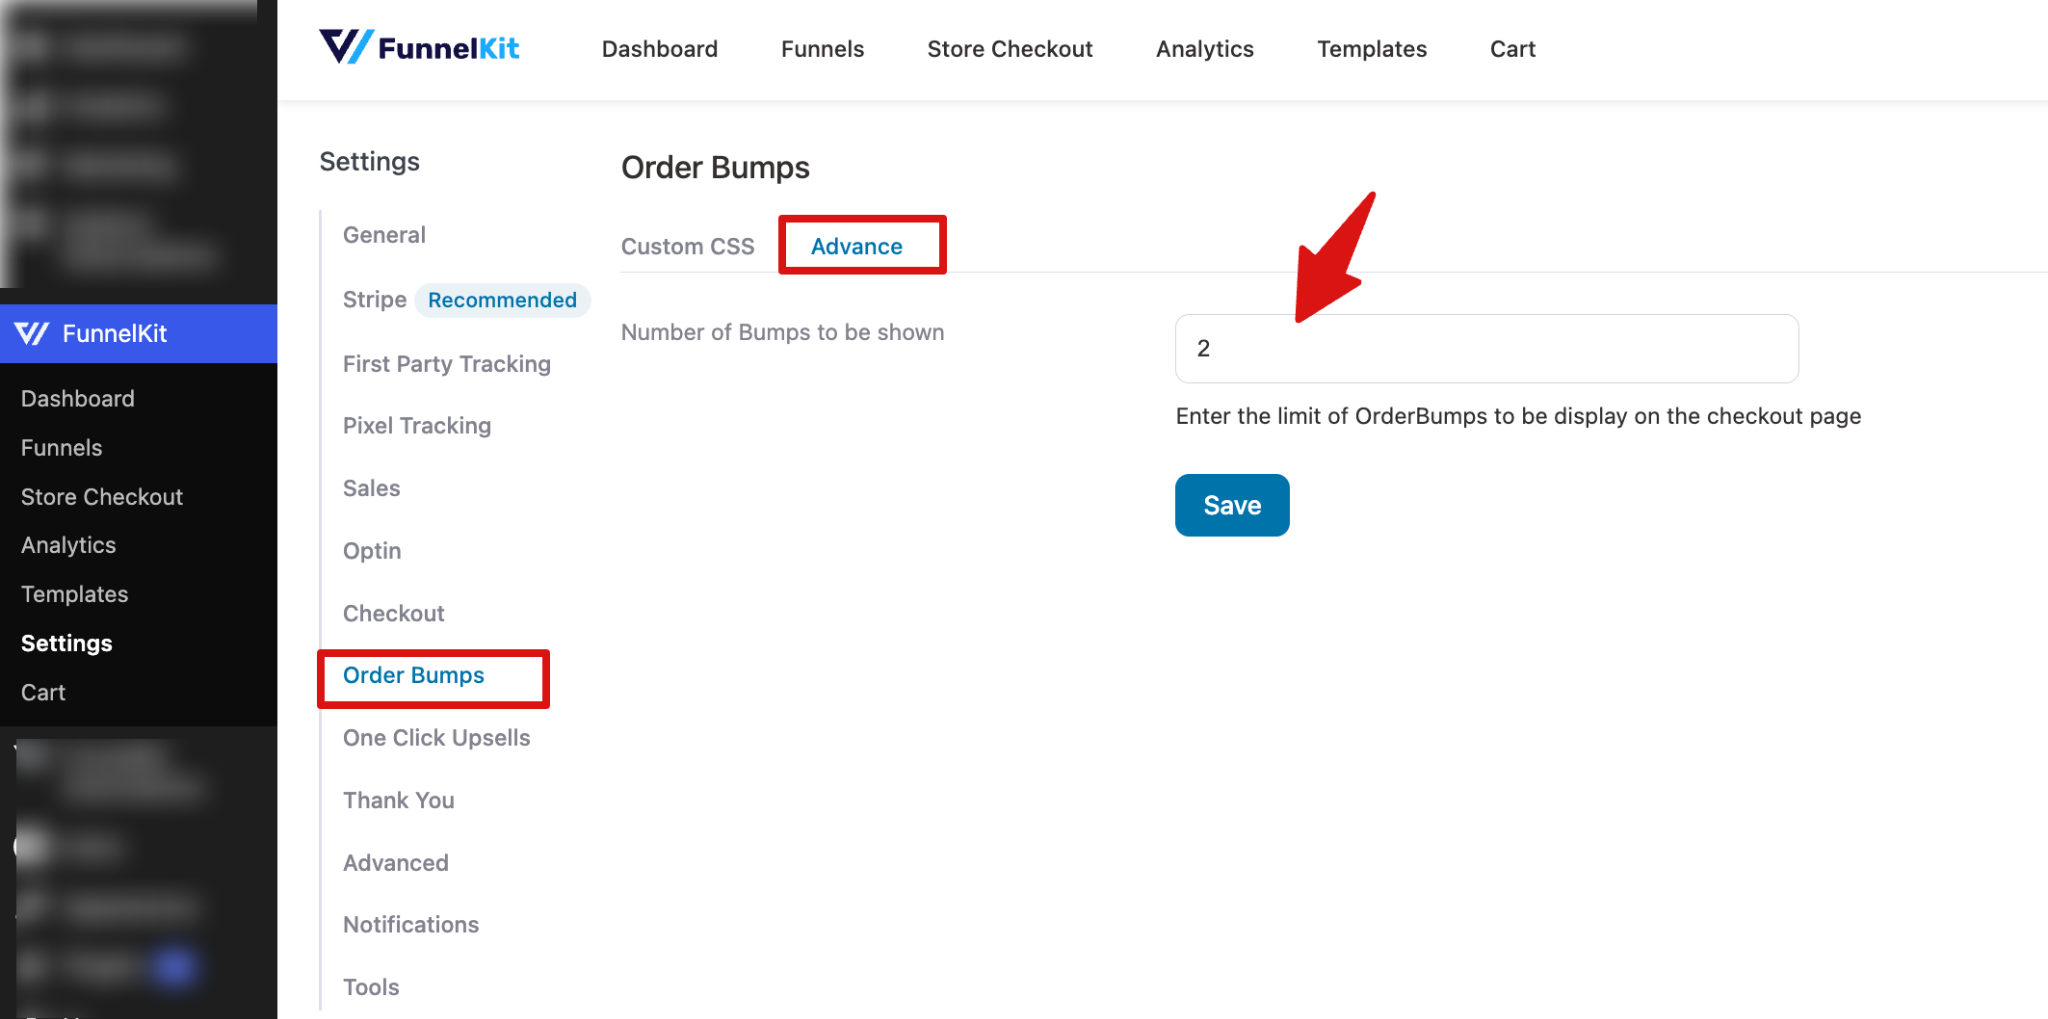Open Advanced settings section
Screen dimensions: 2048x1019
(396, 862)
